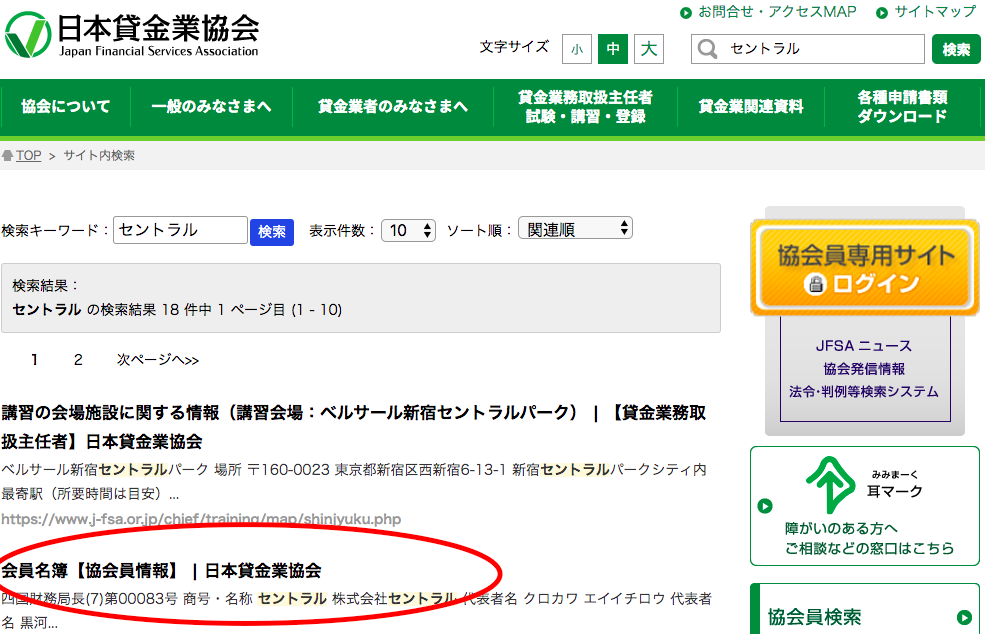Image resolution: width=985 pixels, height=634 pixels.
Task: Click the Japan Financial Services Association logo
Action: tap(131, 35)
